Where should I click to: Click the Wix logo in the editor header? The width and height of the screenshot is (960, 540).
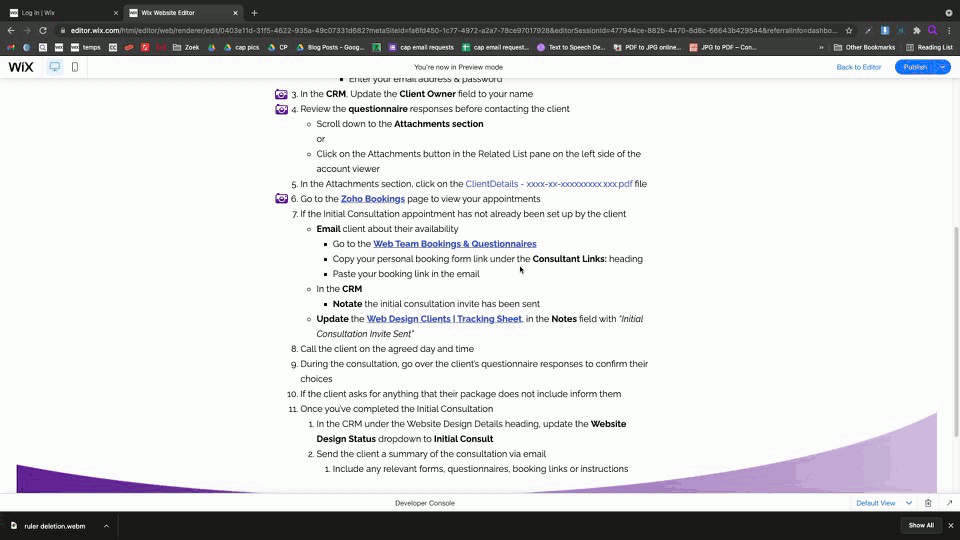pyautogui.click(x=21, y=67)
